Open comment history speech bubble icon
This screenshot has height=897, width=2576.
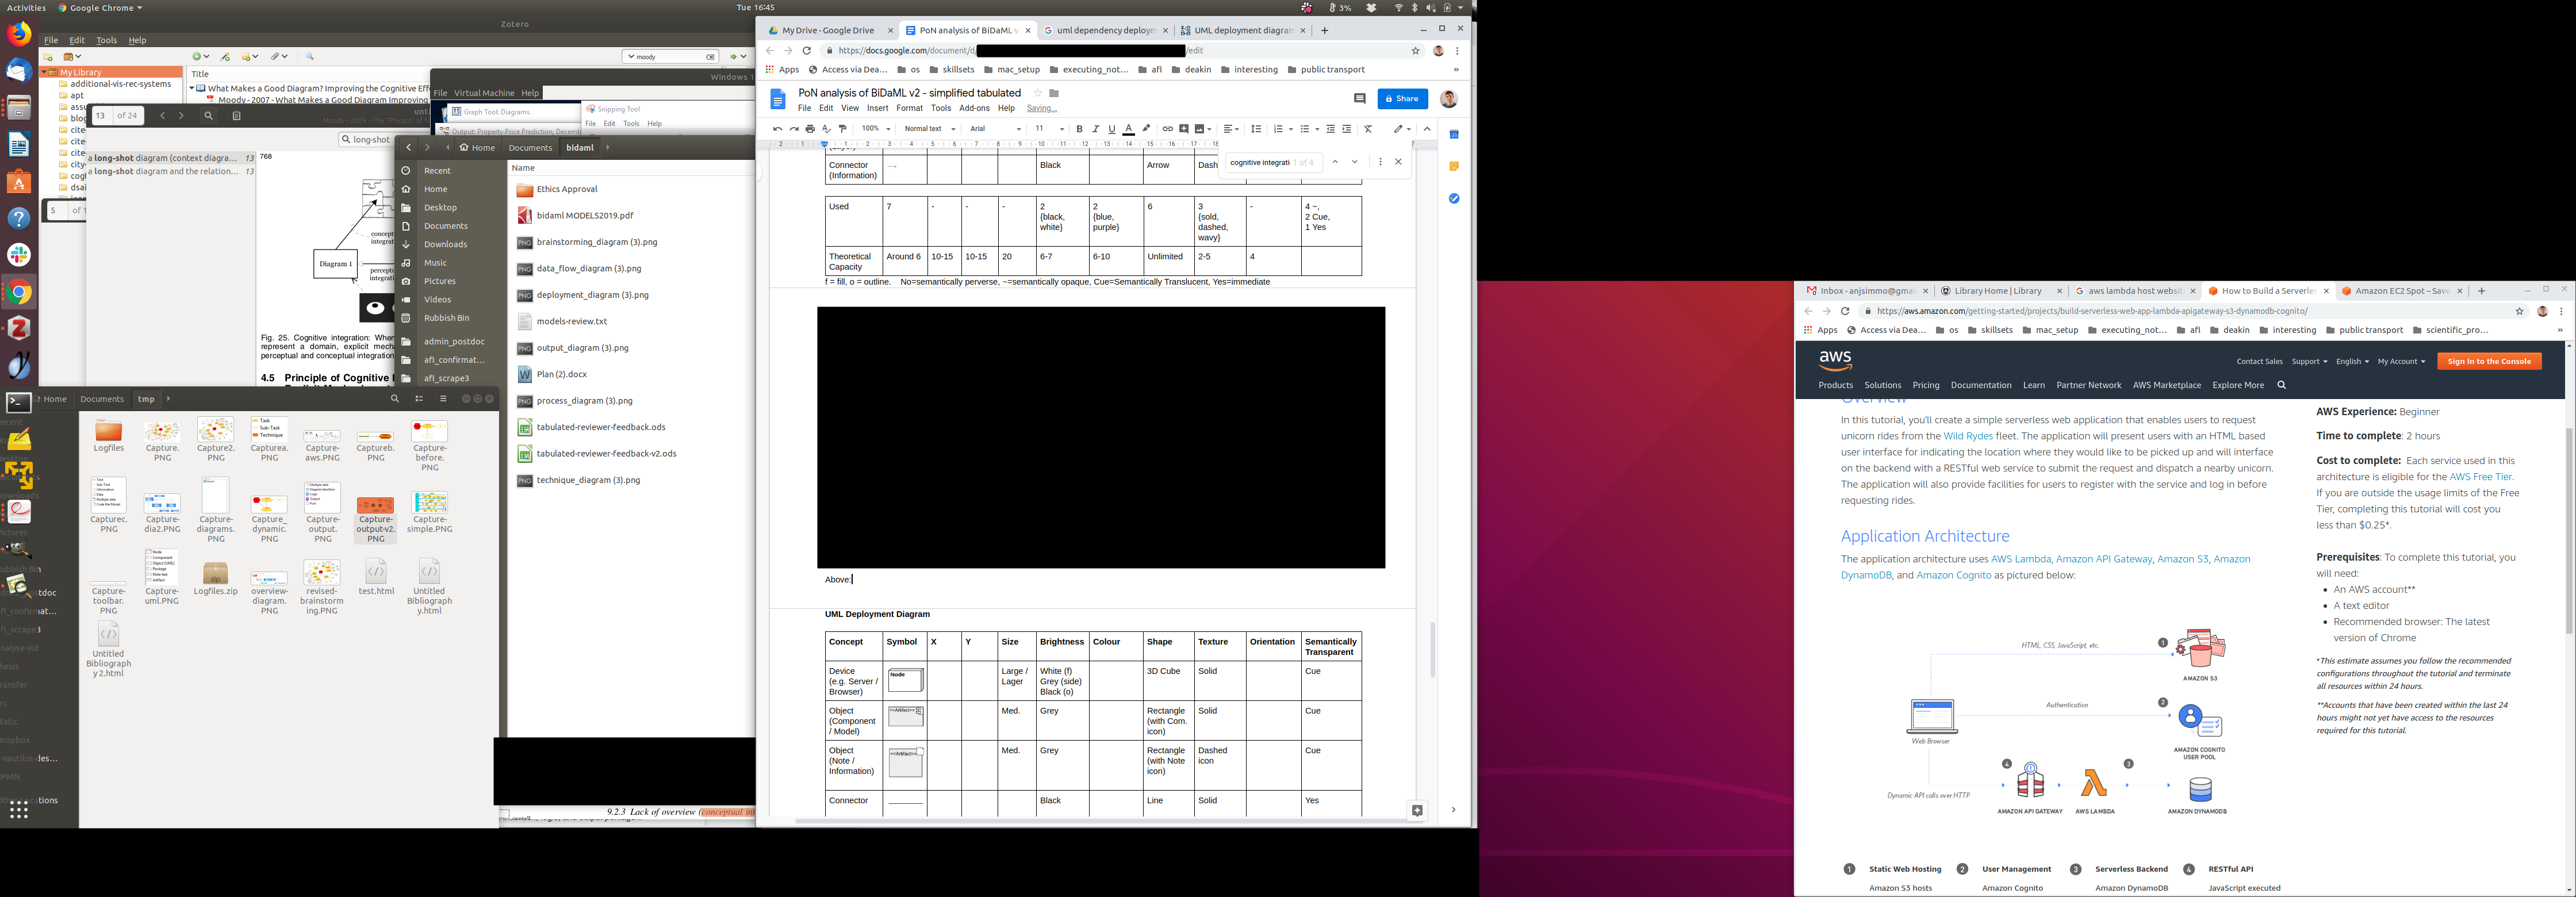(x=1359, y=99)
